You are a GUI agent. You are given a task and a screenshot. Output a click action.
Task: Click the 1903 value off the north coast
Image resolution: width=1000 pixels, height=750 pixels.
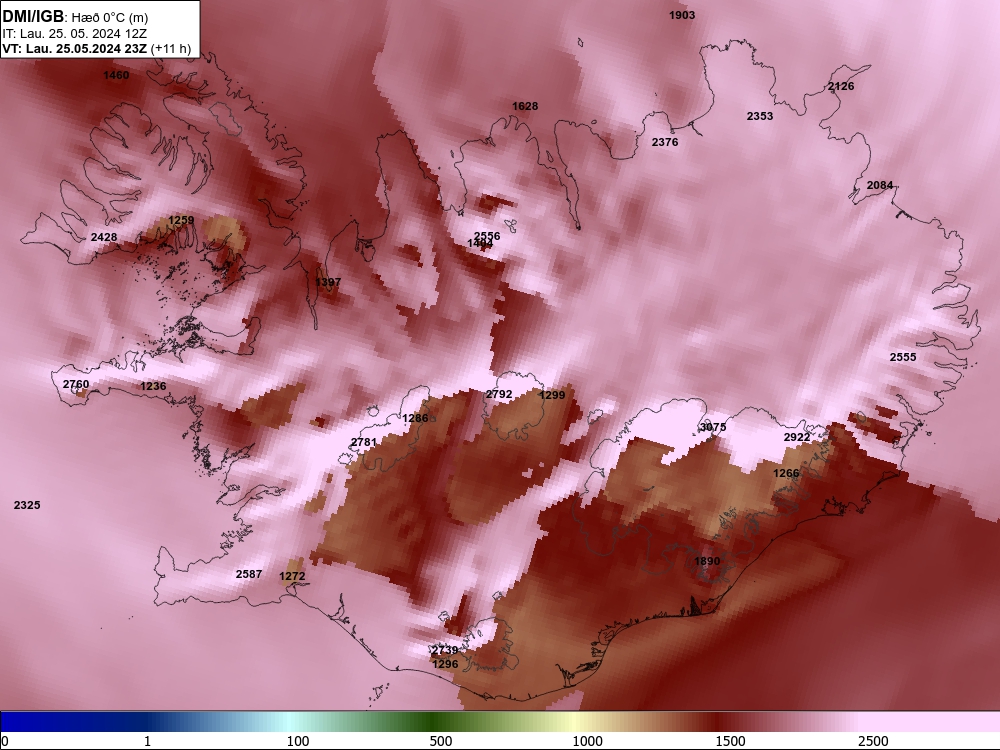click(682, 15)
